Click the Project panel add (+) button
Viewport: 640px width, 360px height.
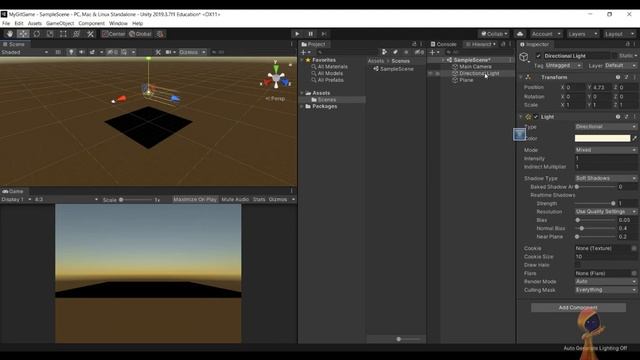click(305, 52)
